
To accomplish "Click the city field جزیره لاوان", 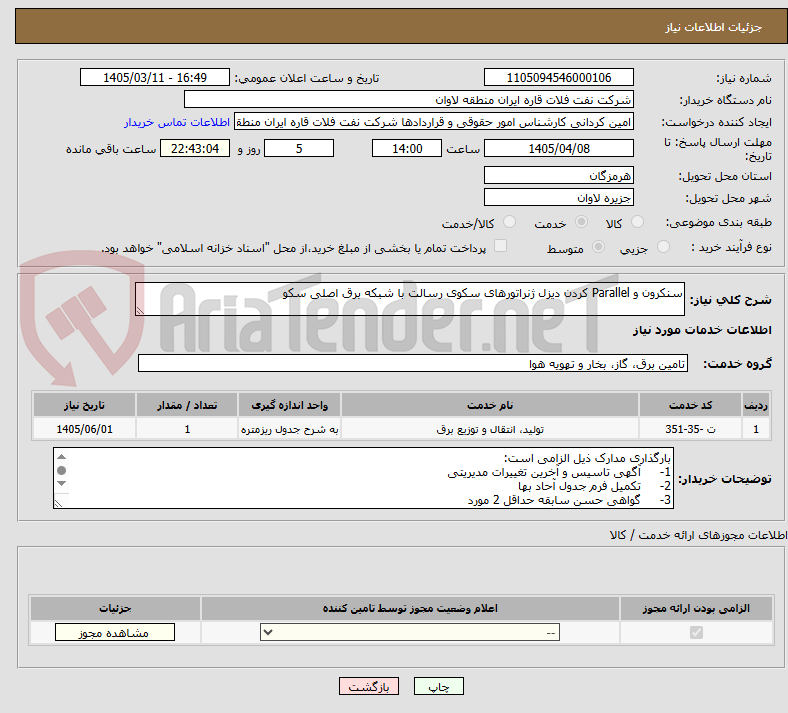I will (558, 197).
